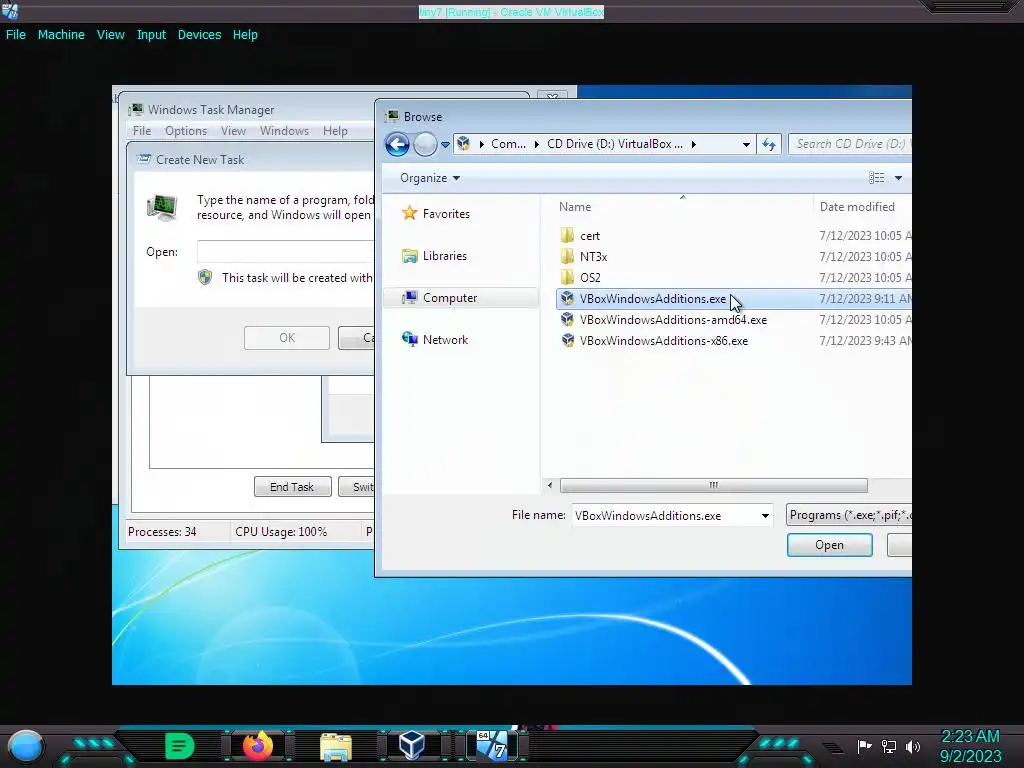Click the network tray icon
The height and width of the screenshot is (768, 1024).
pos(889,746)
